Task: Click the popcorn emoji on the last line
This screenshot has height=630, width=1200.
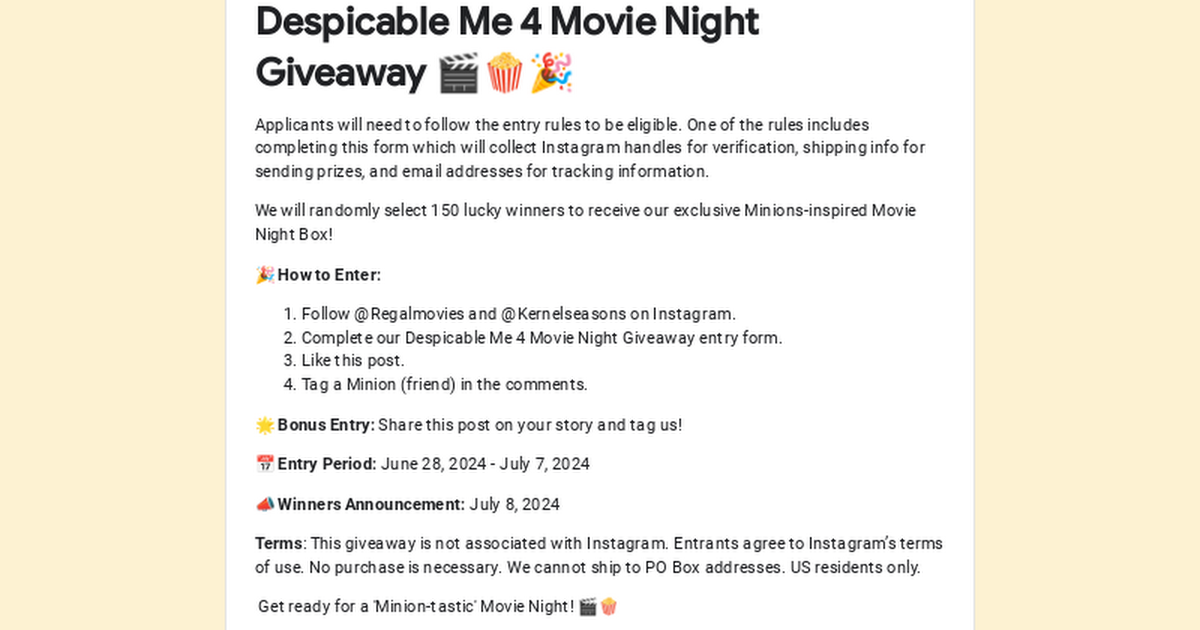Action: pyautogui.click(x=608, y=606)
